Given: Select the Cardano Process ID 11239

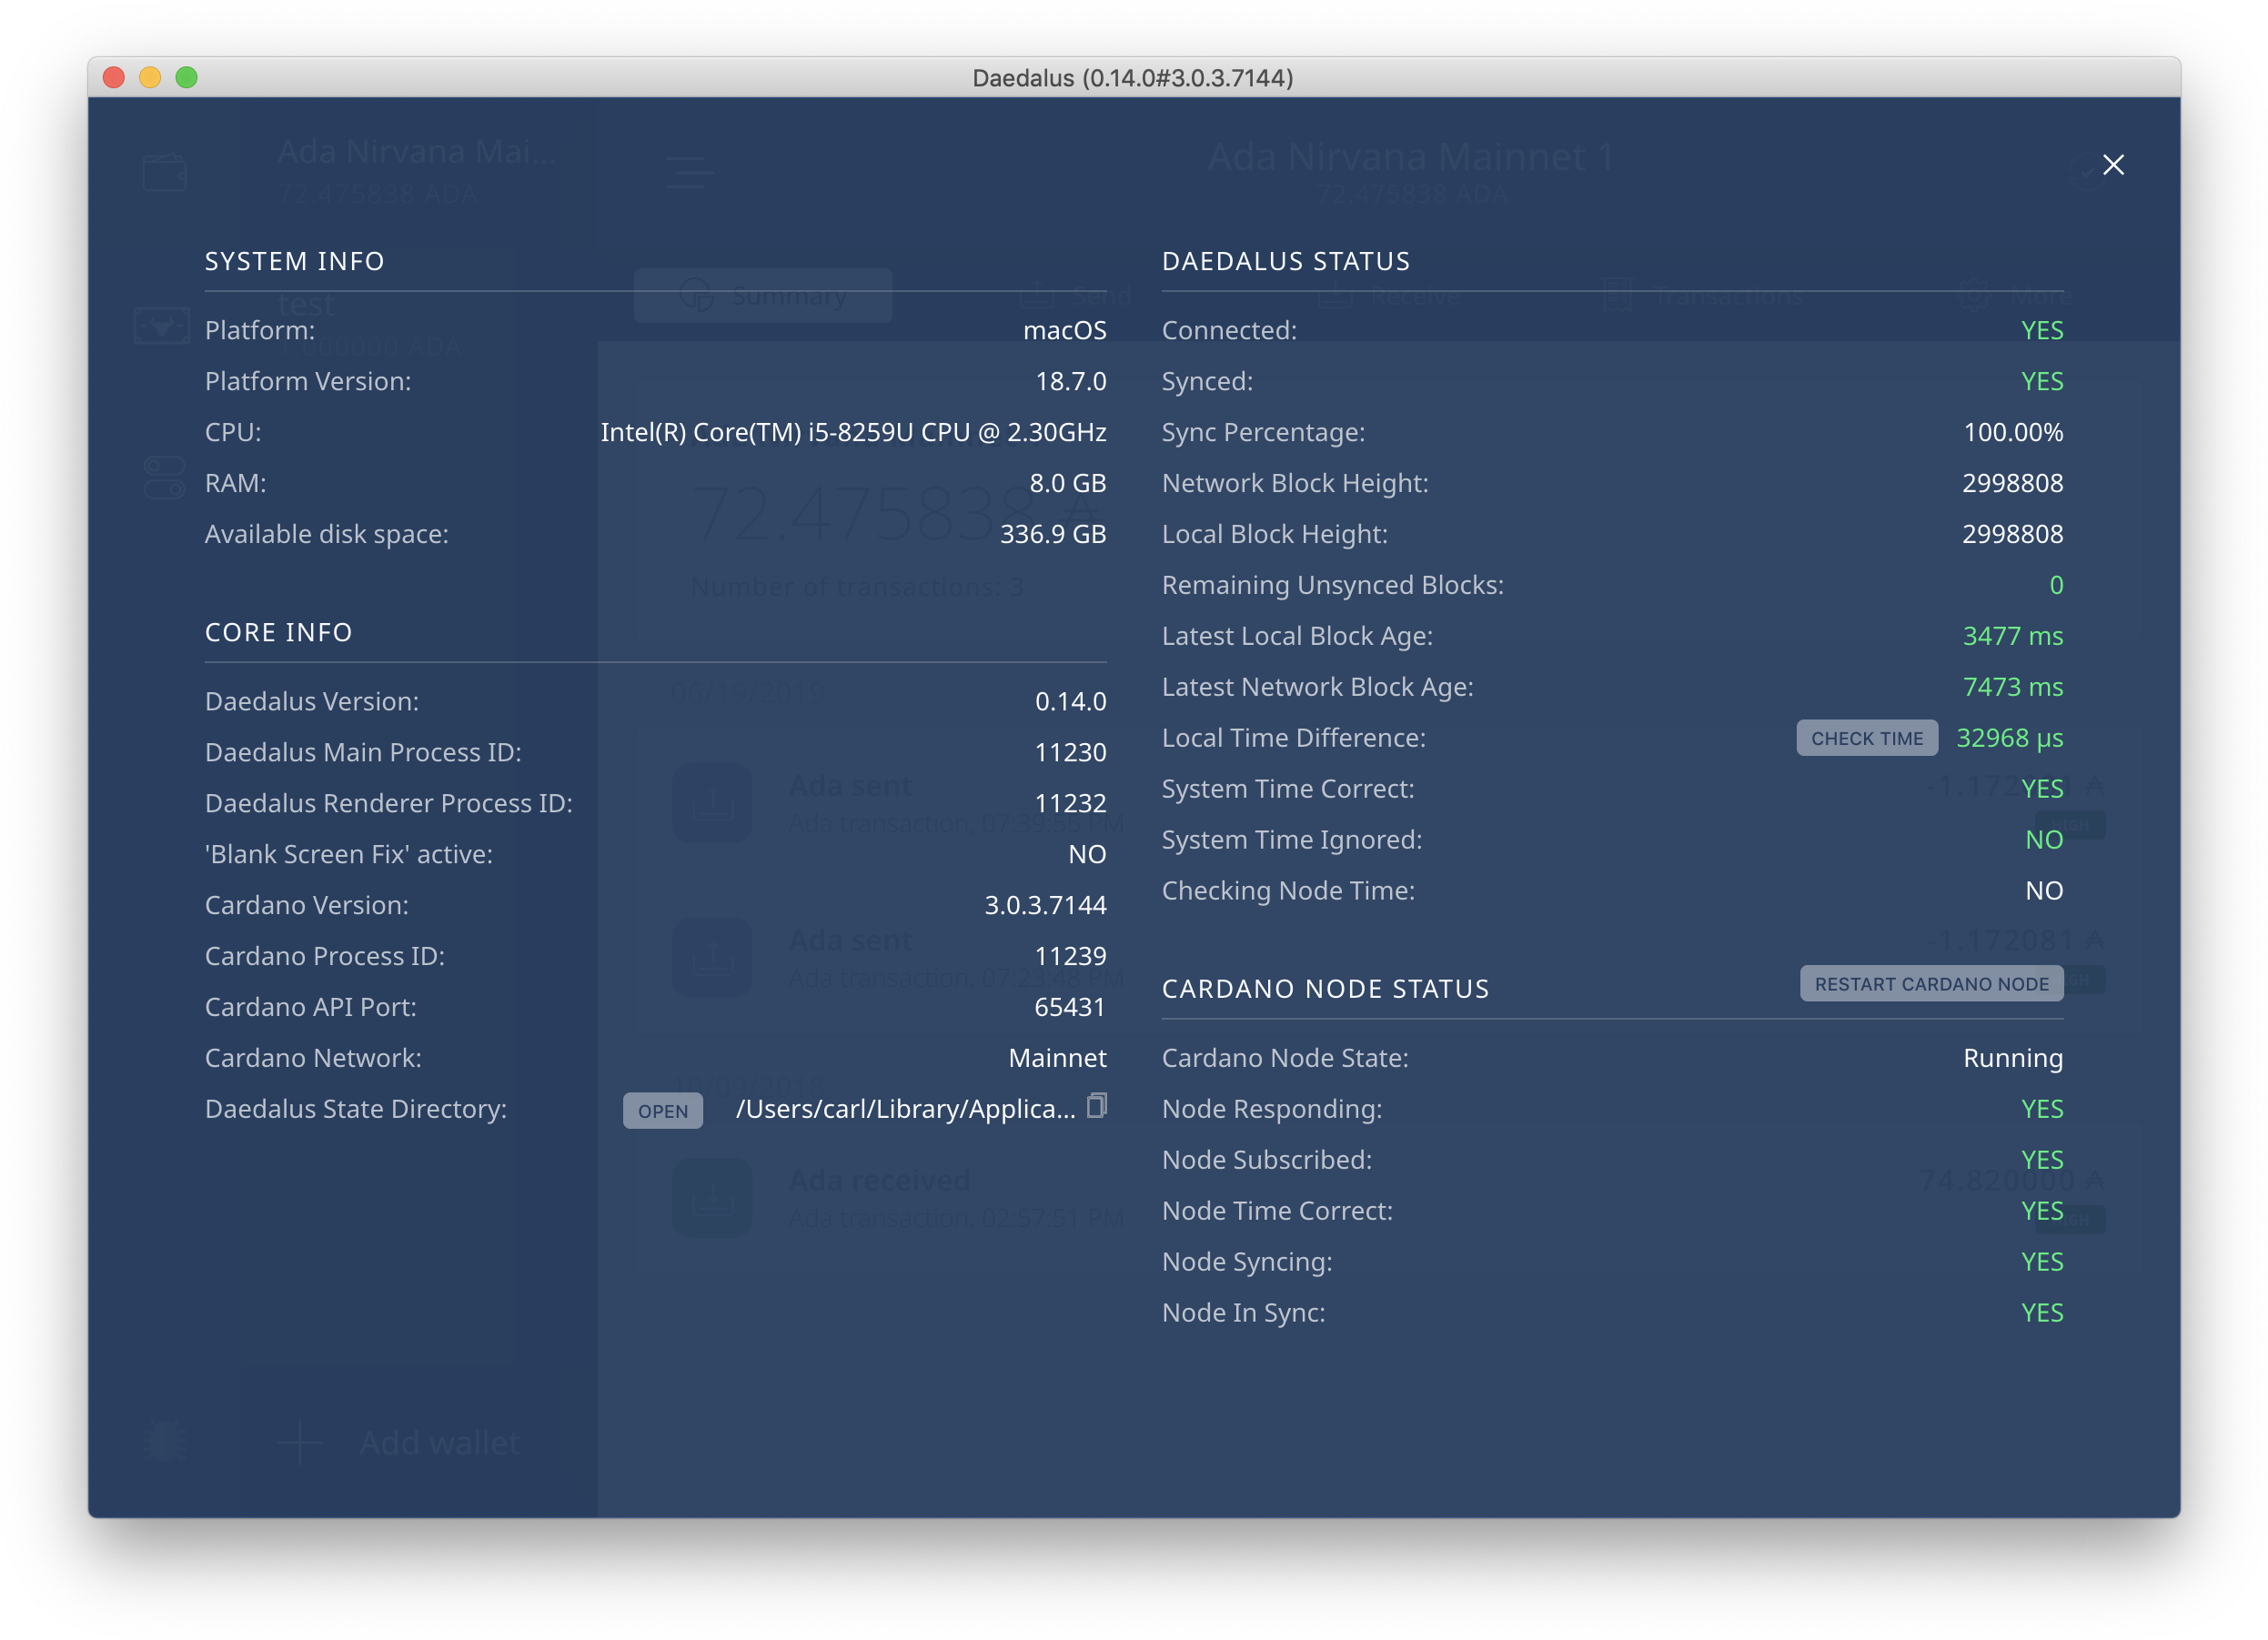Looking at the screenshot, I should [1070, 956].
